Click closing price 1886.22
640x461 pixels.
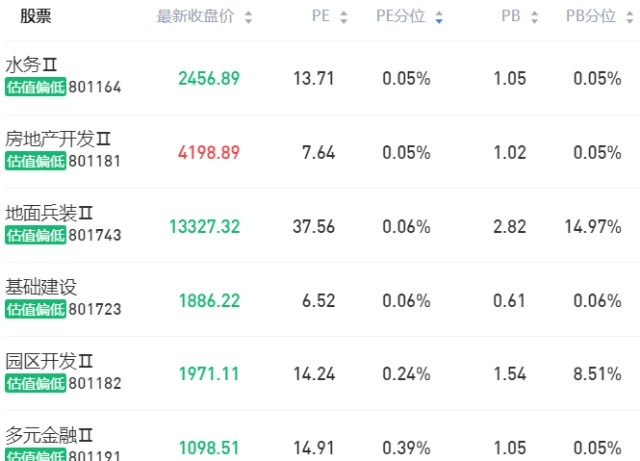[209, 301]
